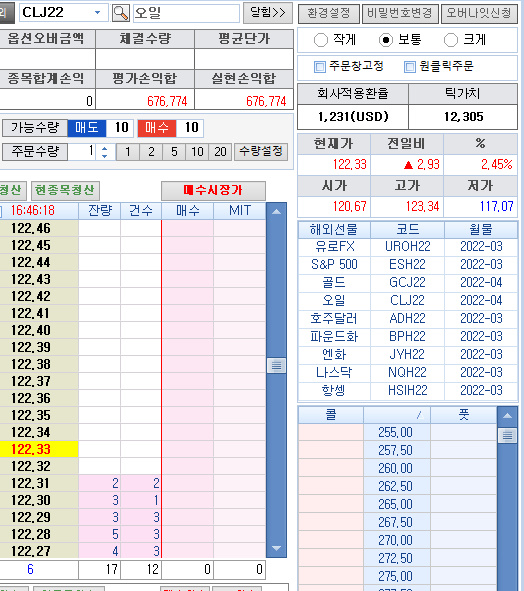
Task: Enable 원클릭주문 checkbox
Action: [x=410, y=67]
